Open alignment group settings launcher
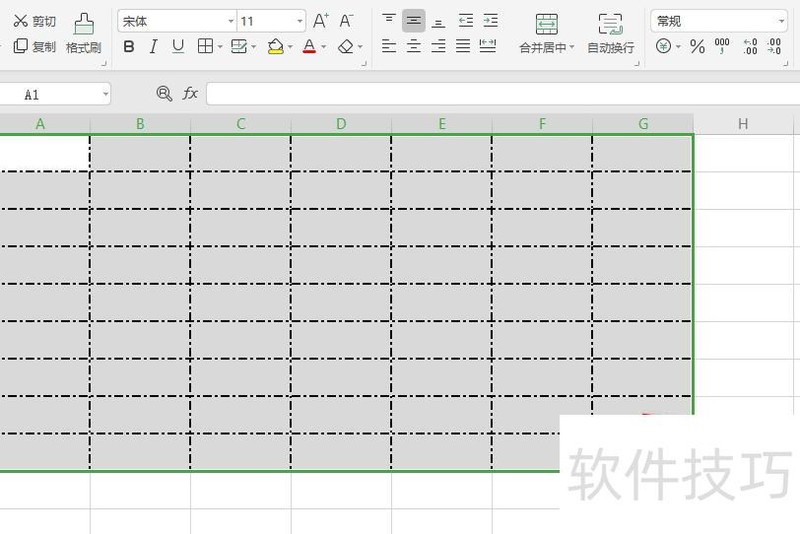This screenshot has width=800, height=534. 637,64
